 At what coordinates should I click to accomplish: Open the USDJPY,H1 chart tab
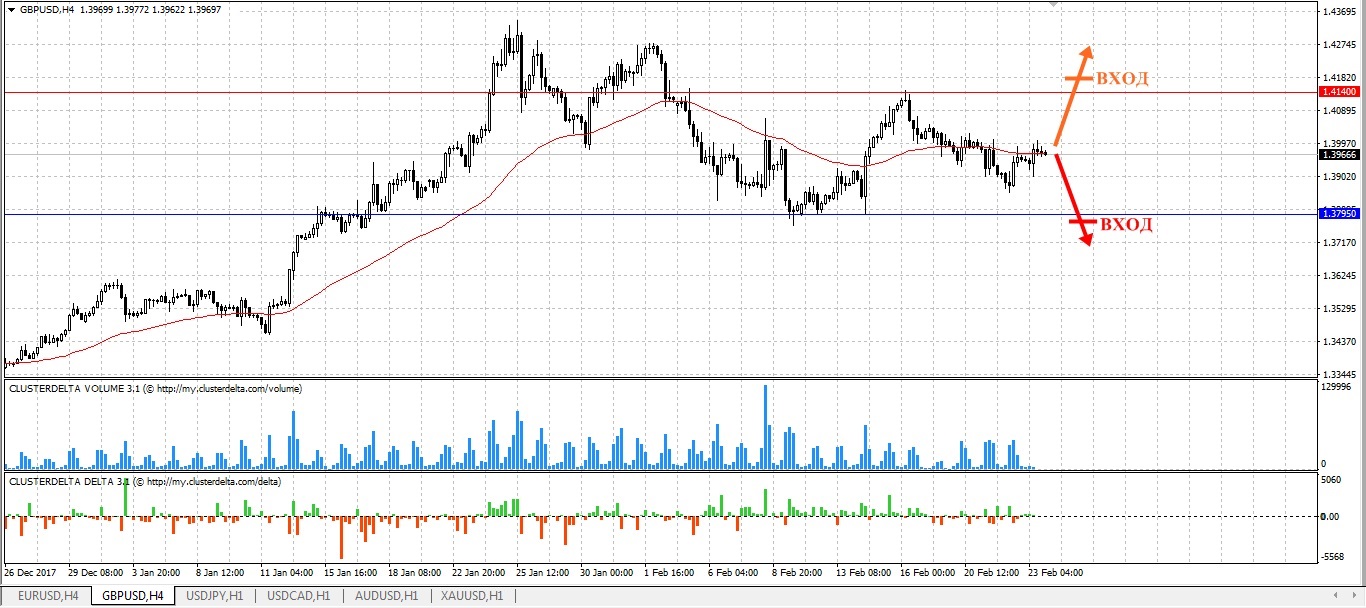pyautogui.click(x=216, y=596)
